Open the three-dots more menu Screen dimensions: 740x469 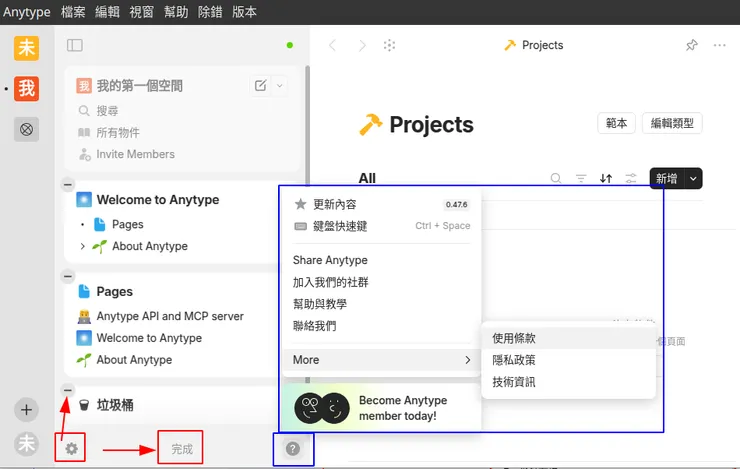click(x=720, y=45)
